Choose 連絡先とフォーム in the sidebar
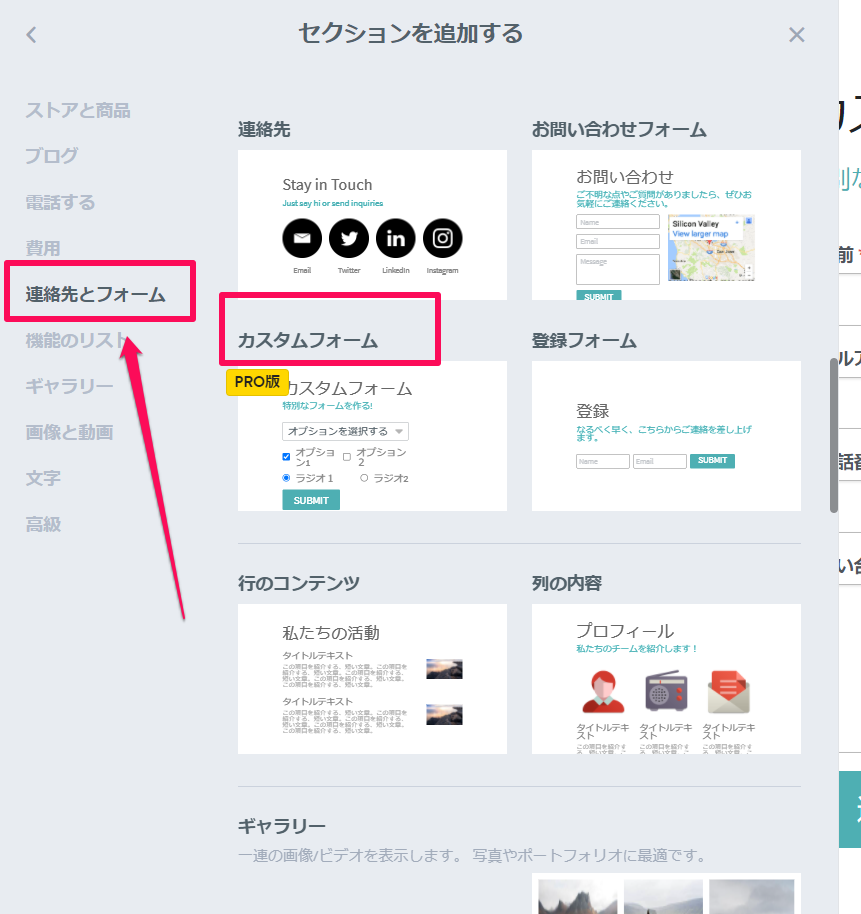 pos(95,294)
